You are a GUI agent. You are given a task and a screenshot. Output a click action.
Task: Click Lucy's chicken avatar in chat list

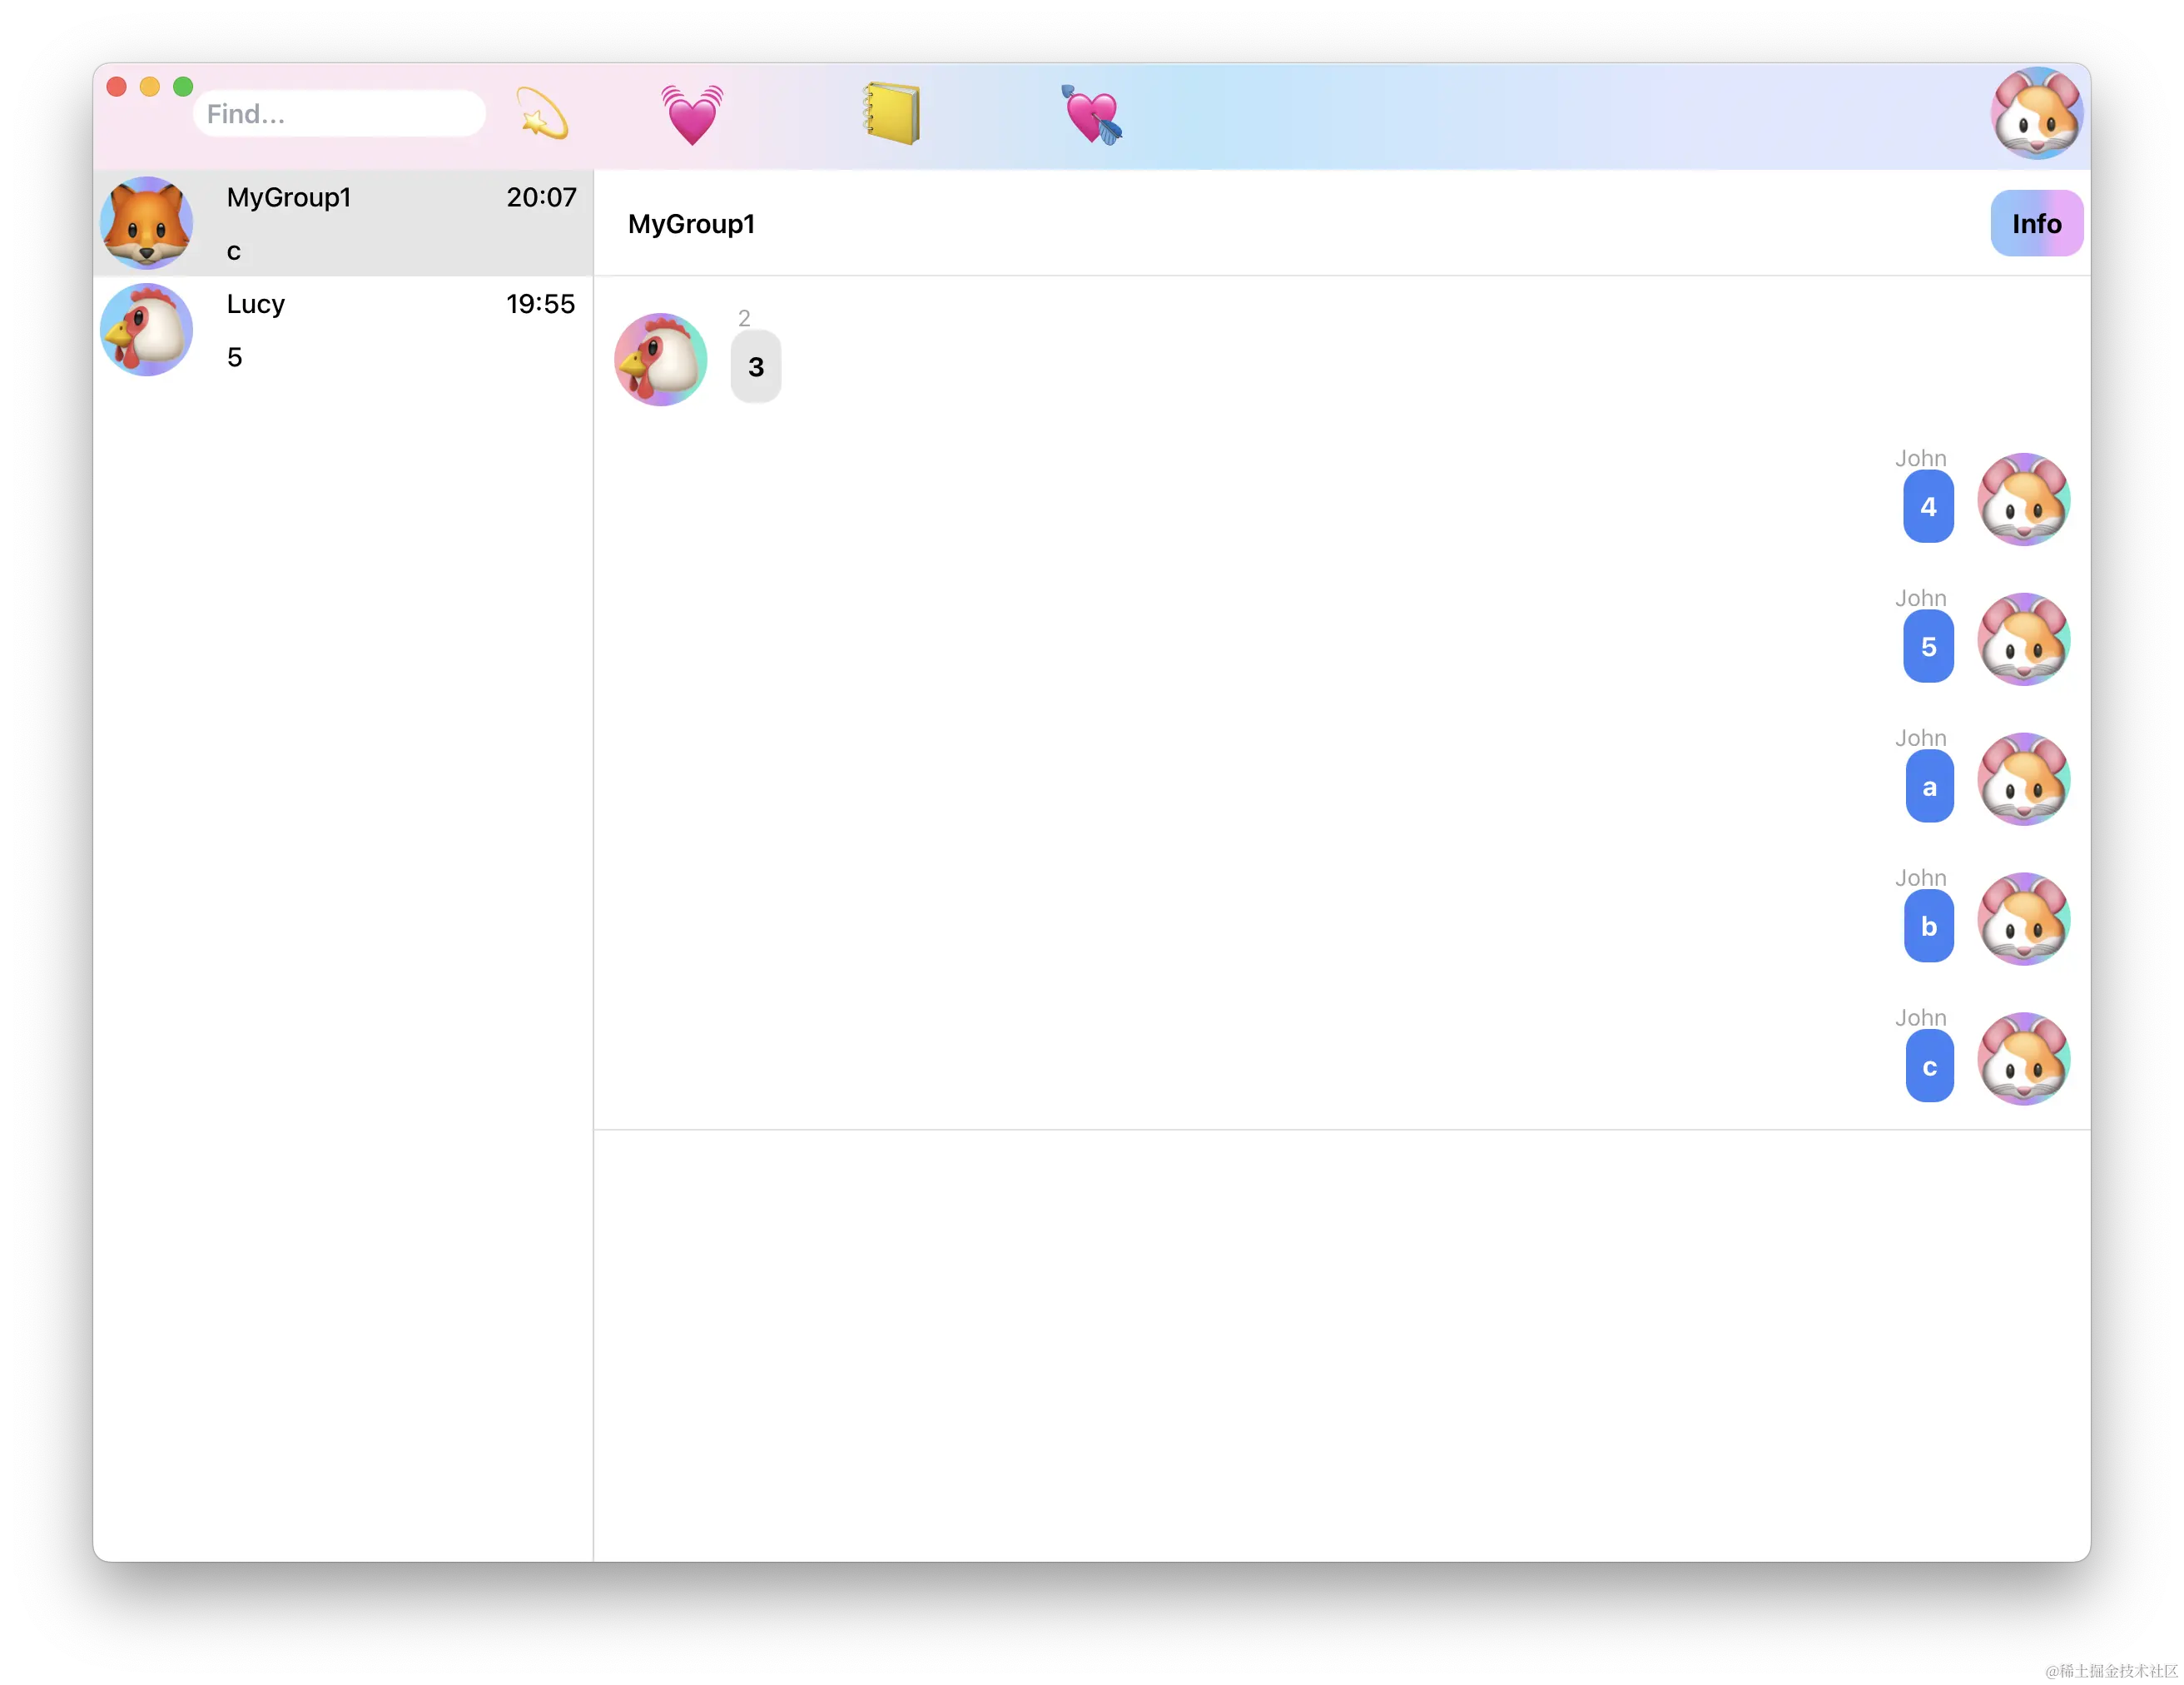click(147, 330)
